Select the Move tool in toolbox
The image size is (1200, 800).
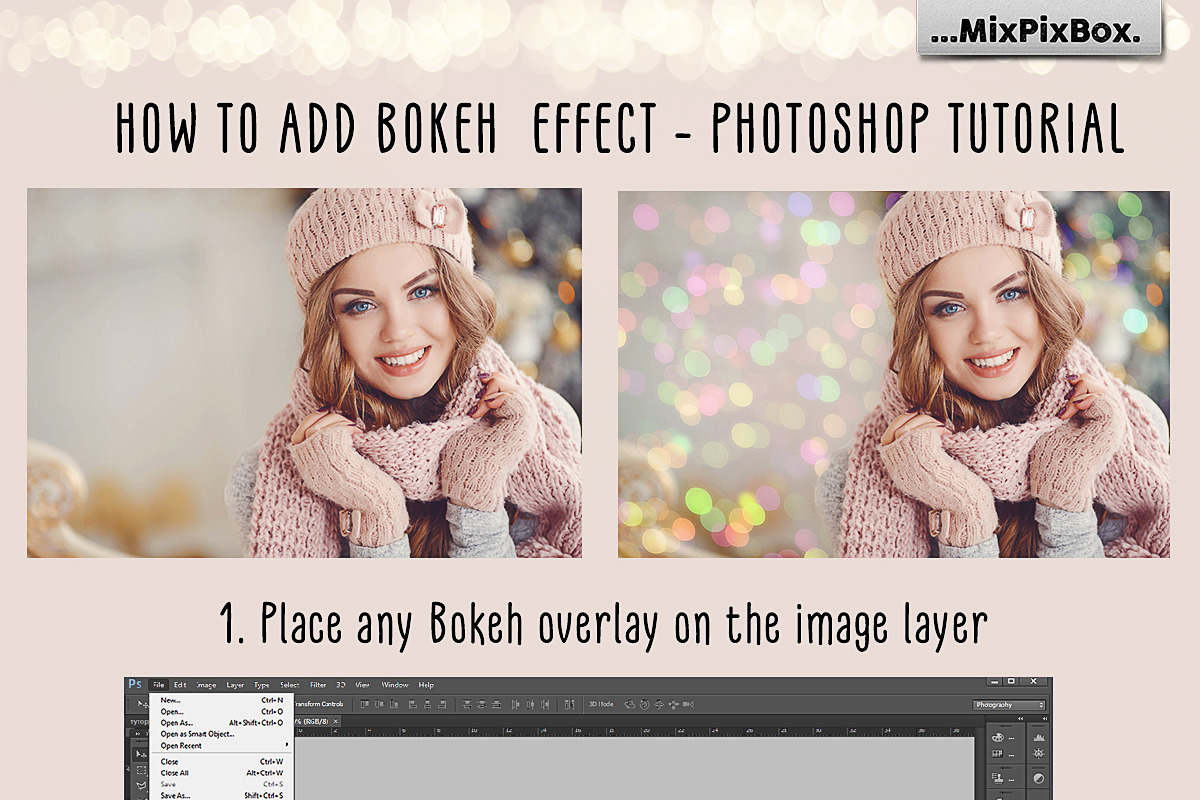point(141,754)
